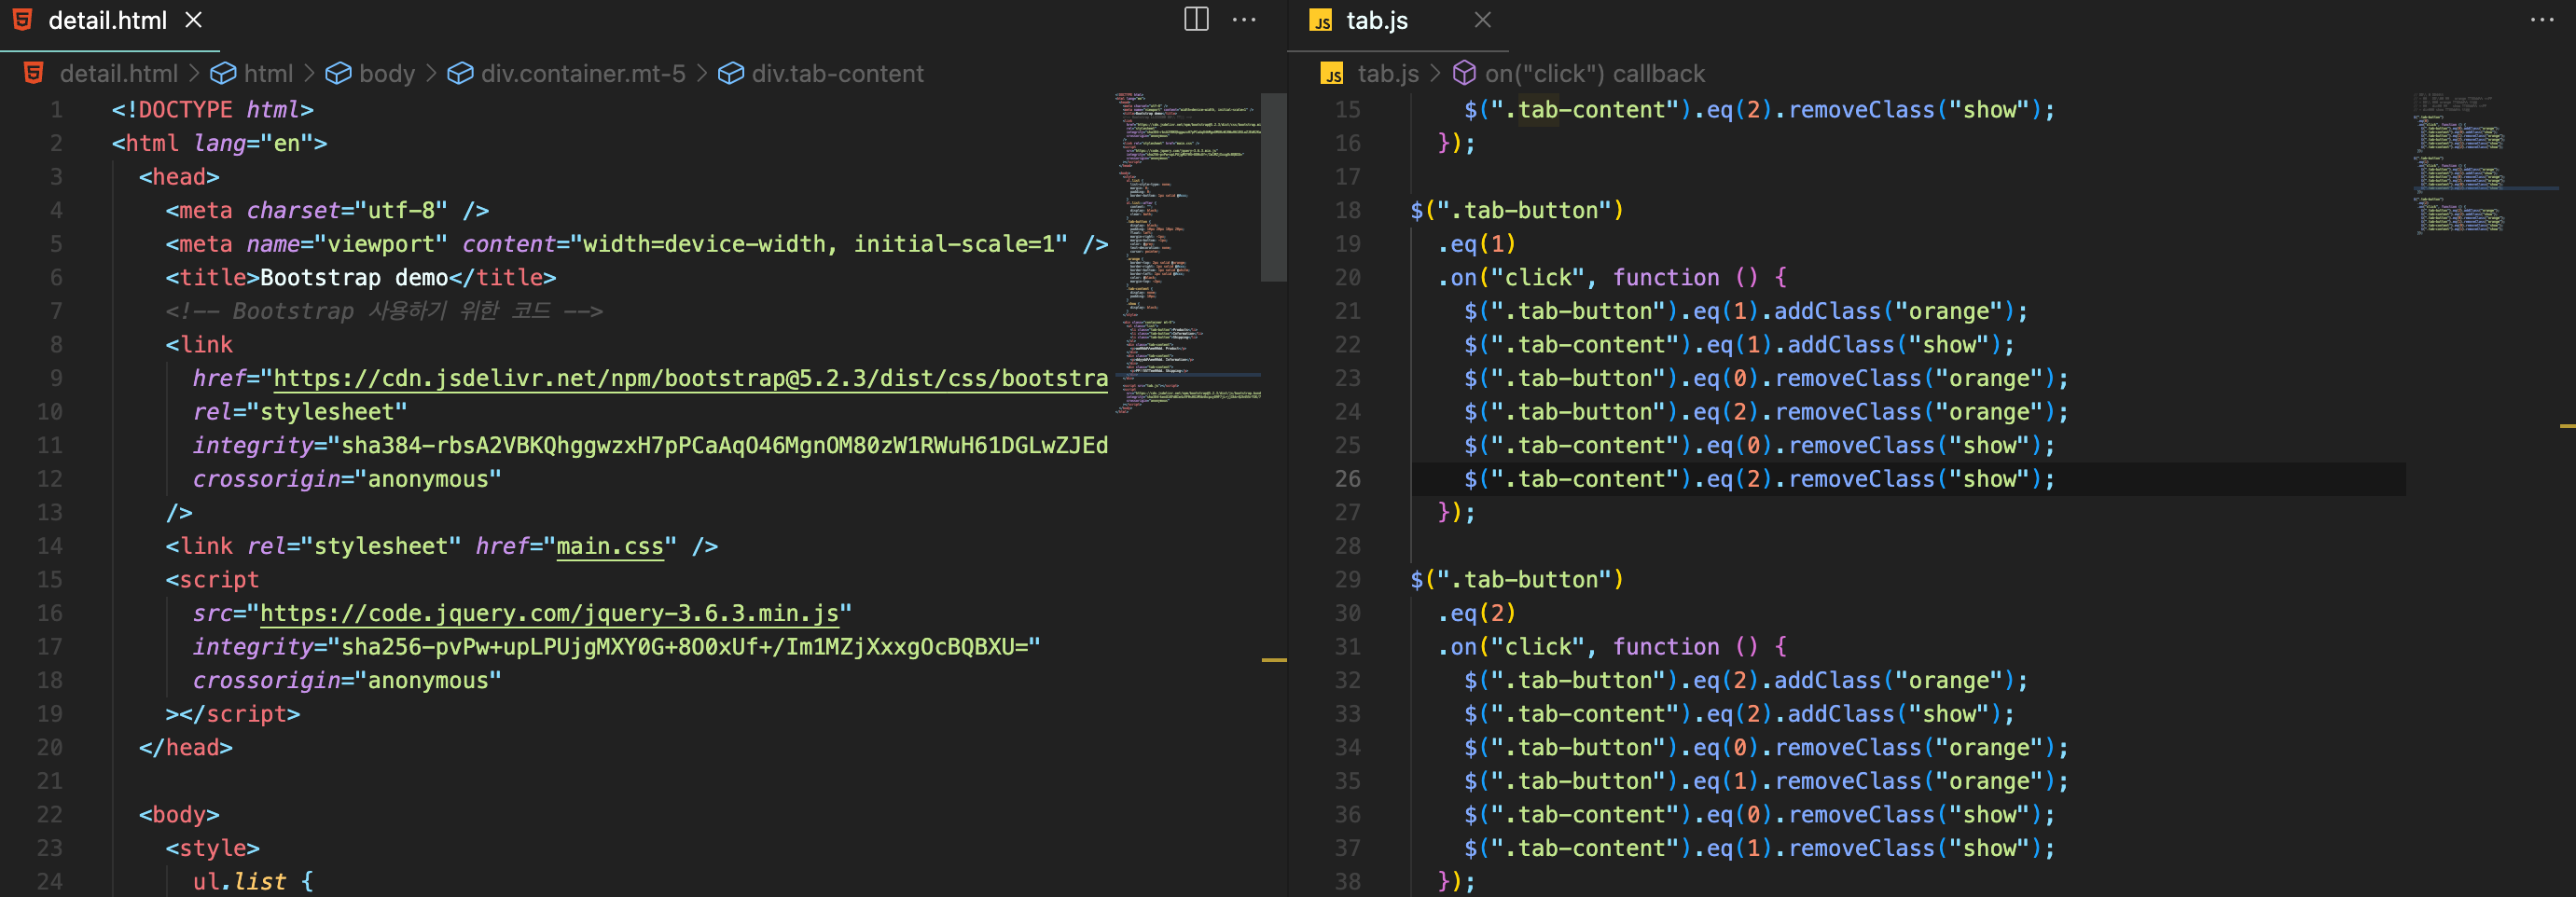Select tab.js in the right breadcrumb
The image size is (2576, 897).
1388,74
